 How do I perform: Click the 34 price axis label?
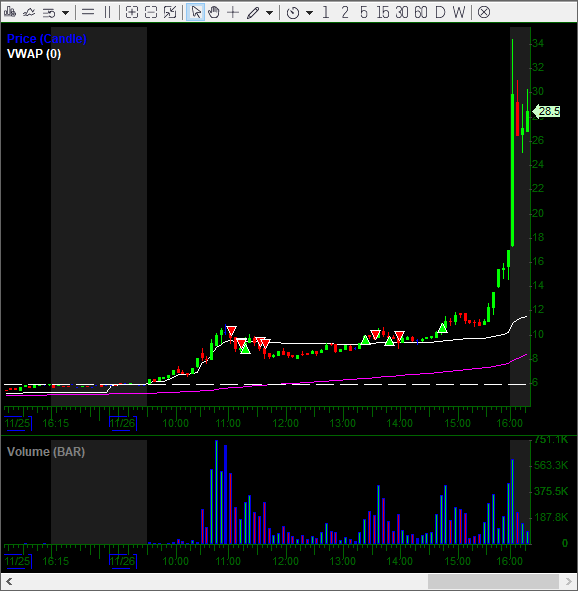538,43
